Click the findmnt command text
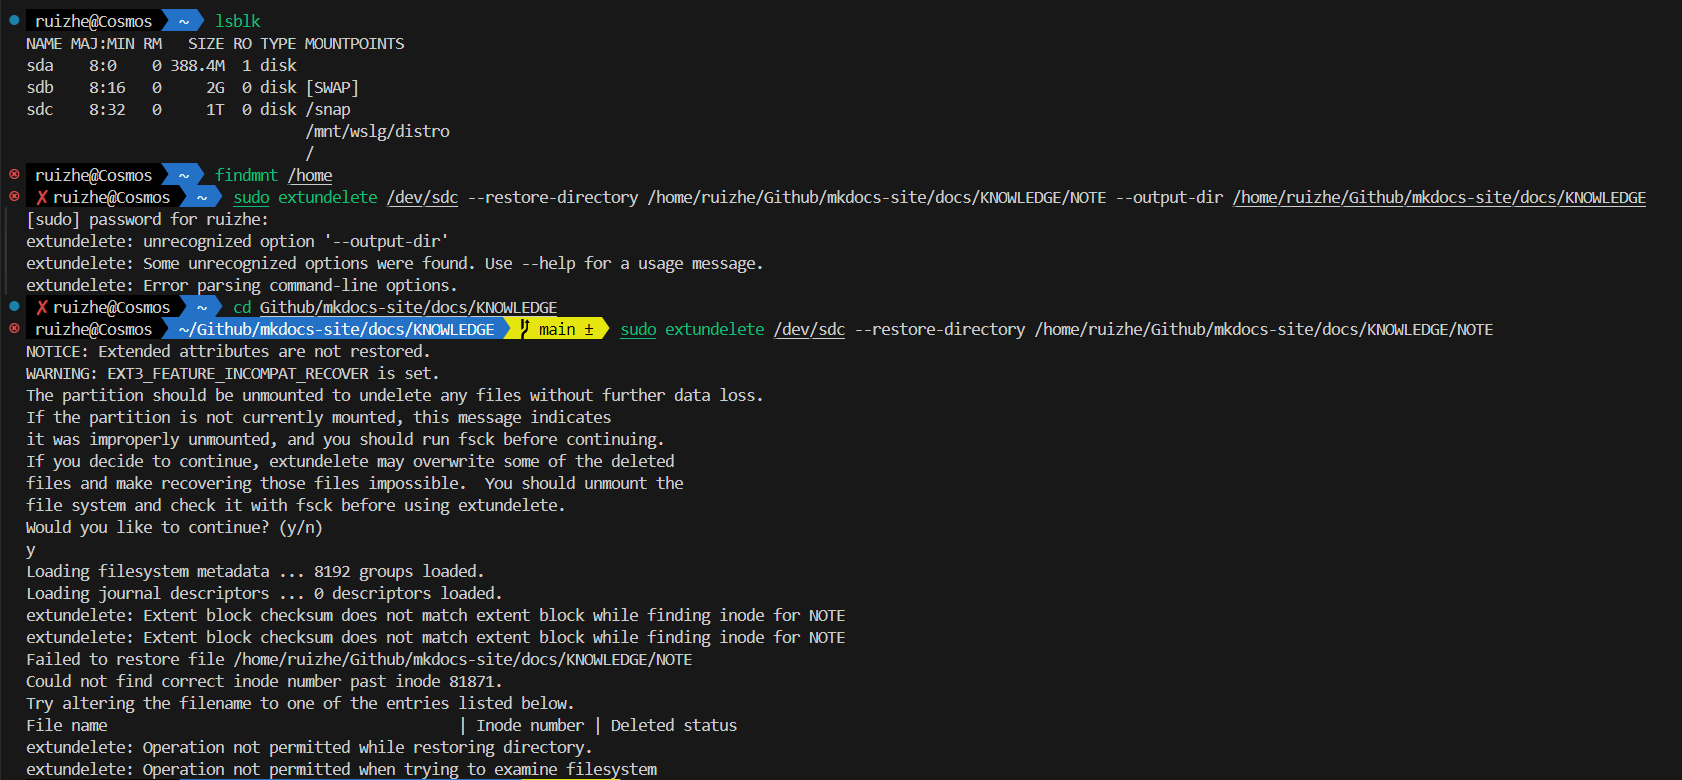The image size is (1682, 780). [x=246, y=175]
